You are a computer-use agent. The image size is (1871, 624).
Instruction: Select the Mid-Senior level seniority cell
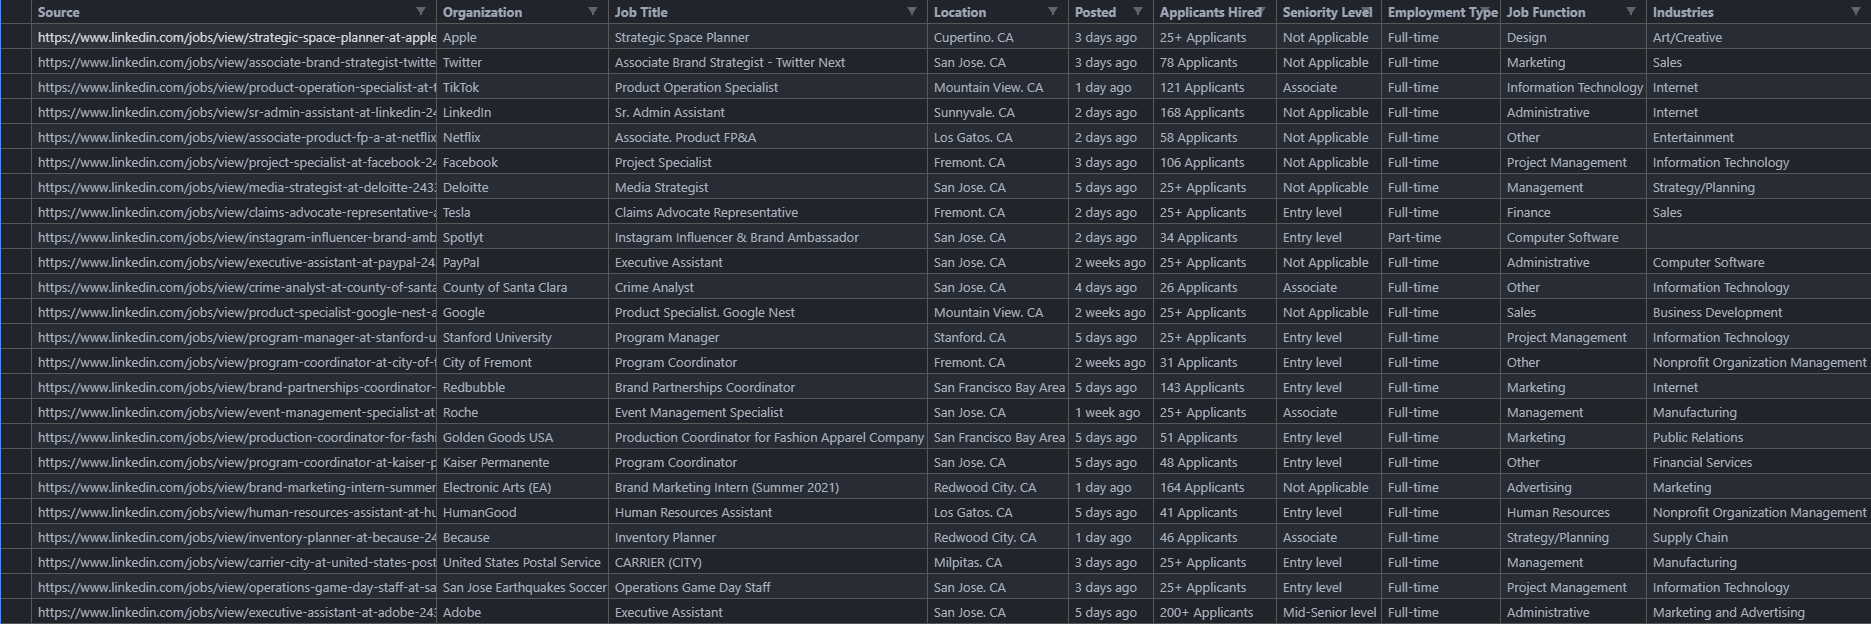[1329, 612]
